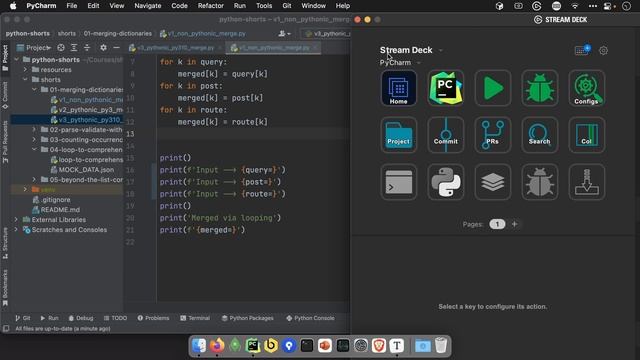Add a new Stream Deck page
This screenshot has width=640, height=360.
[515, 224]
